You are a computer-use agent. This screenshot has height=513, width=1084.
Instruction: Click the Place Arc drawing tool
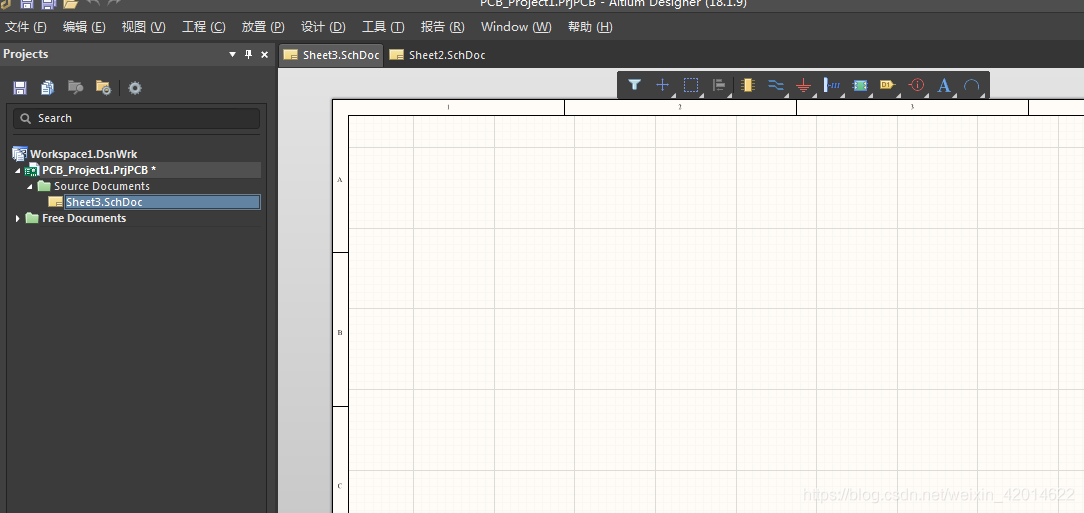click(x=971, y=86)
